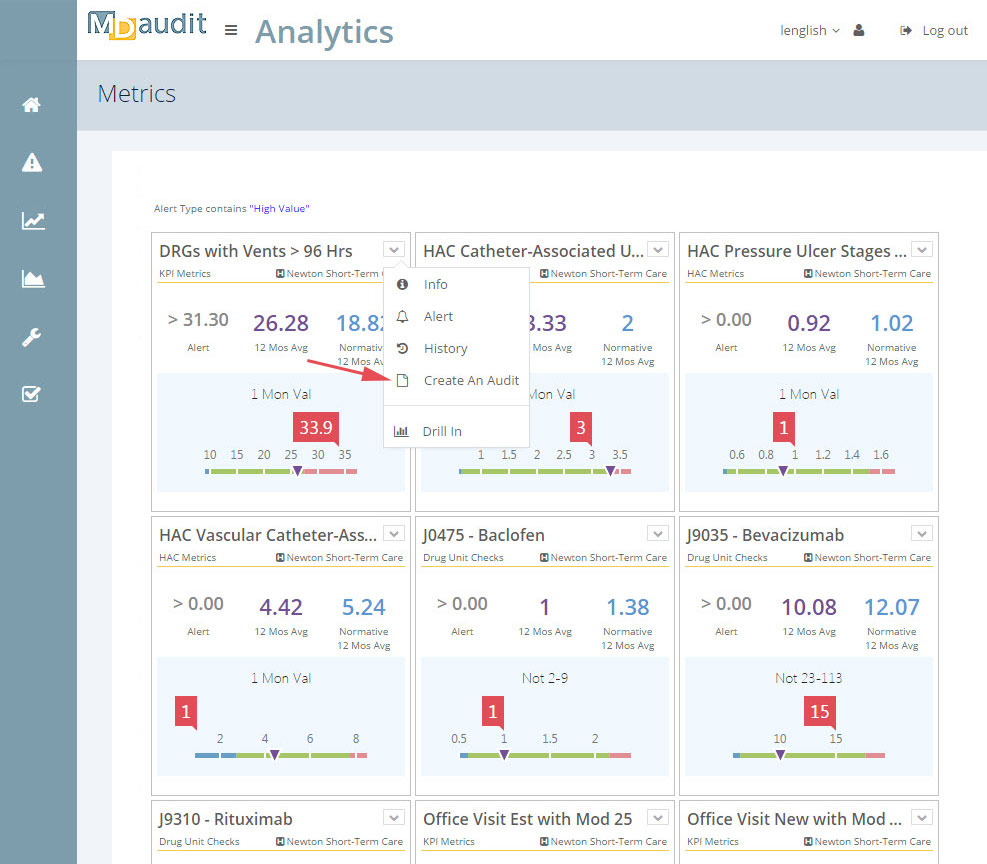This screenshot has width=987, height=864.
Task: Expand J9035 - Bevacizumab card dropdown
Action: click(x=922, y=534)
